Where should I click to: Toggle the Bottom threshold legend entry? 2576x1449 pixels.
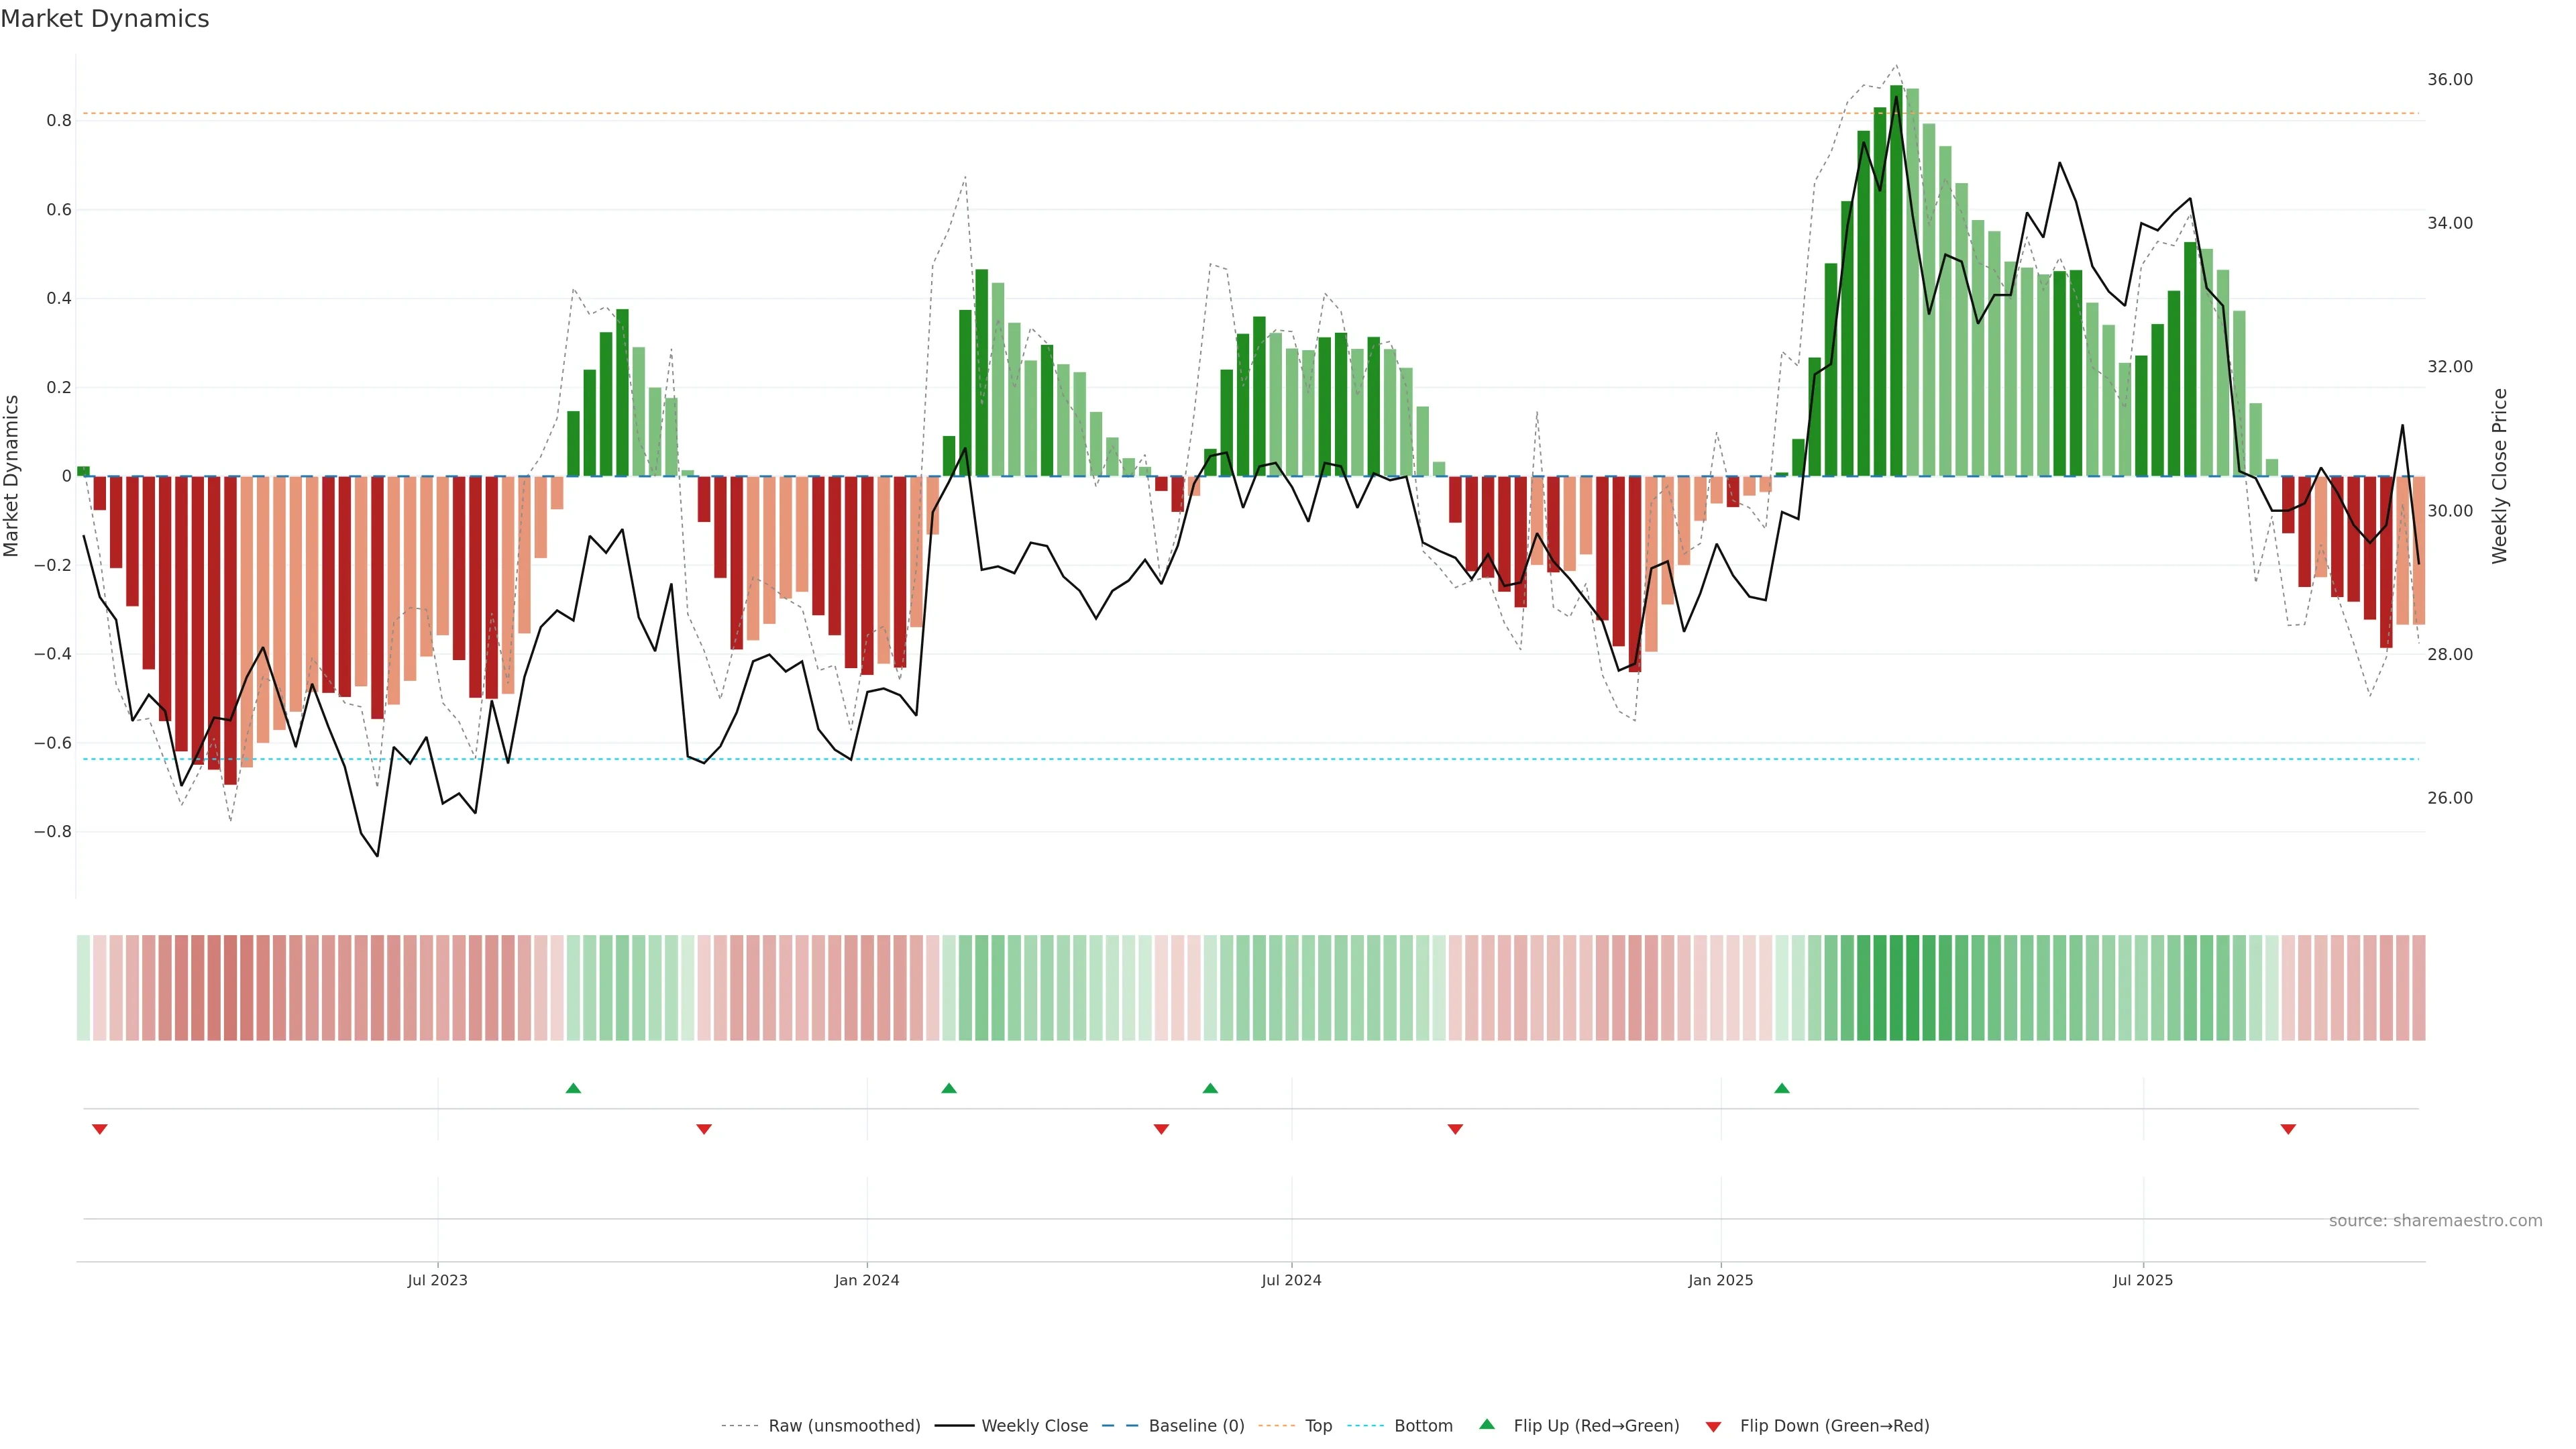[x=1423, y=1426]
